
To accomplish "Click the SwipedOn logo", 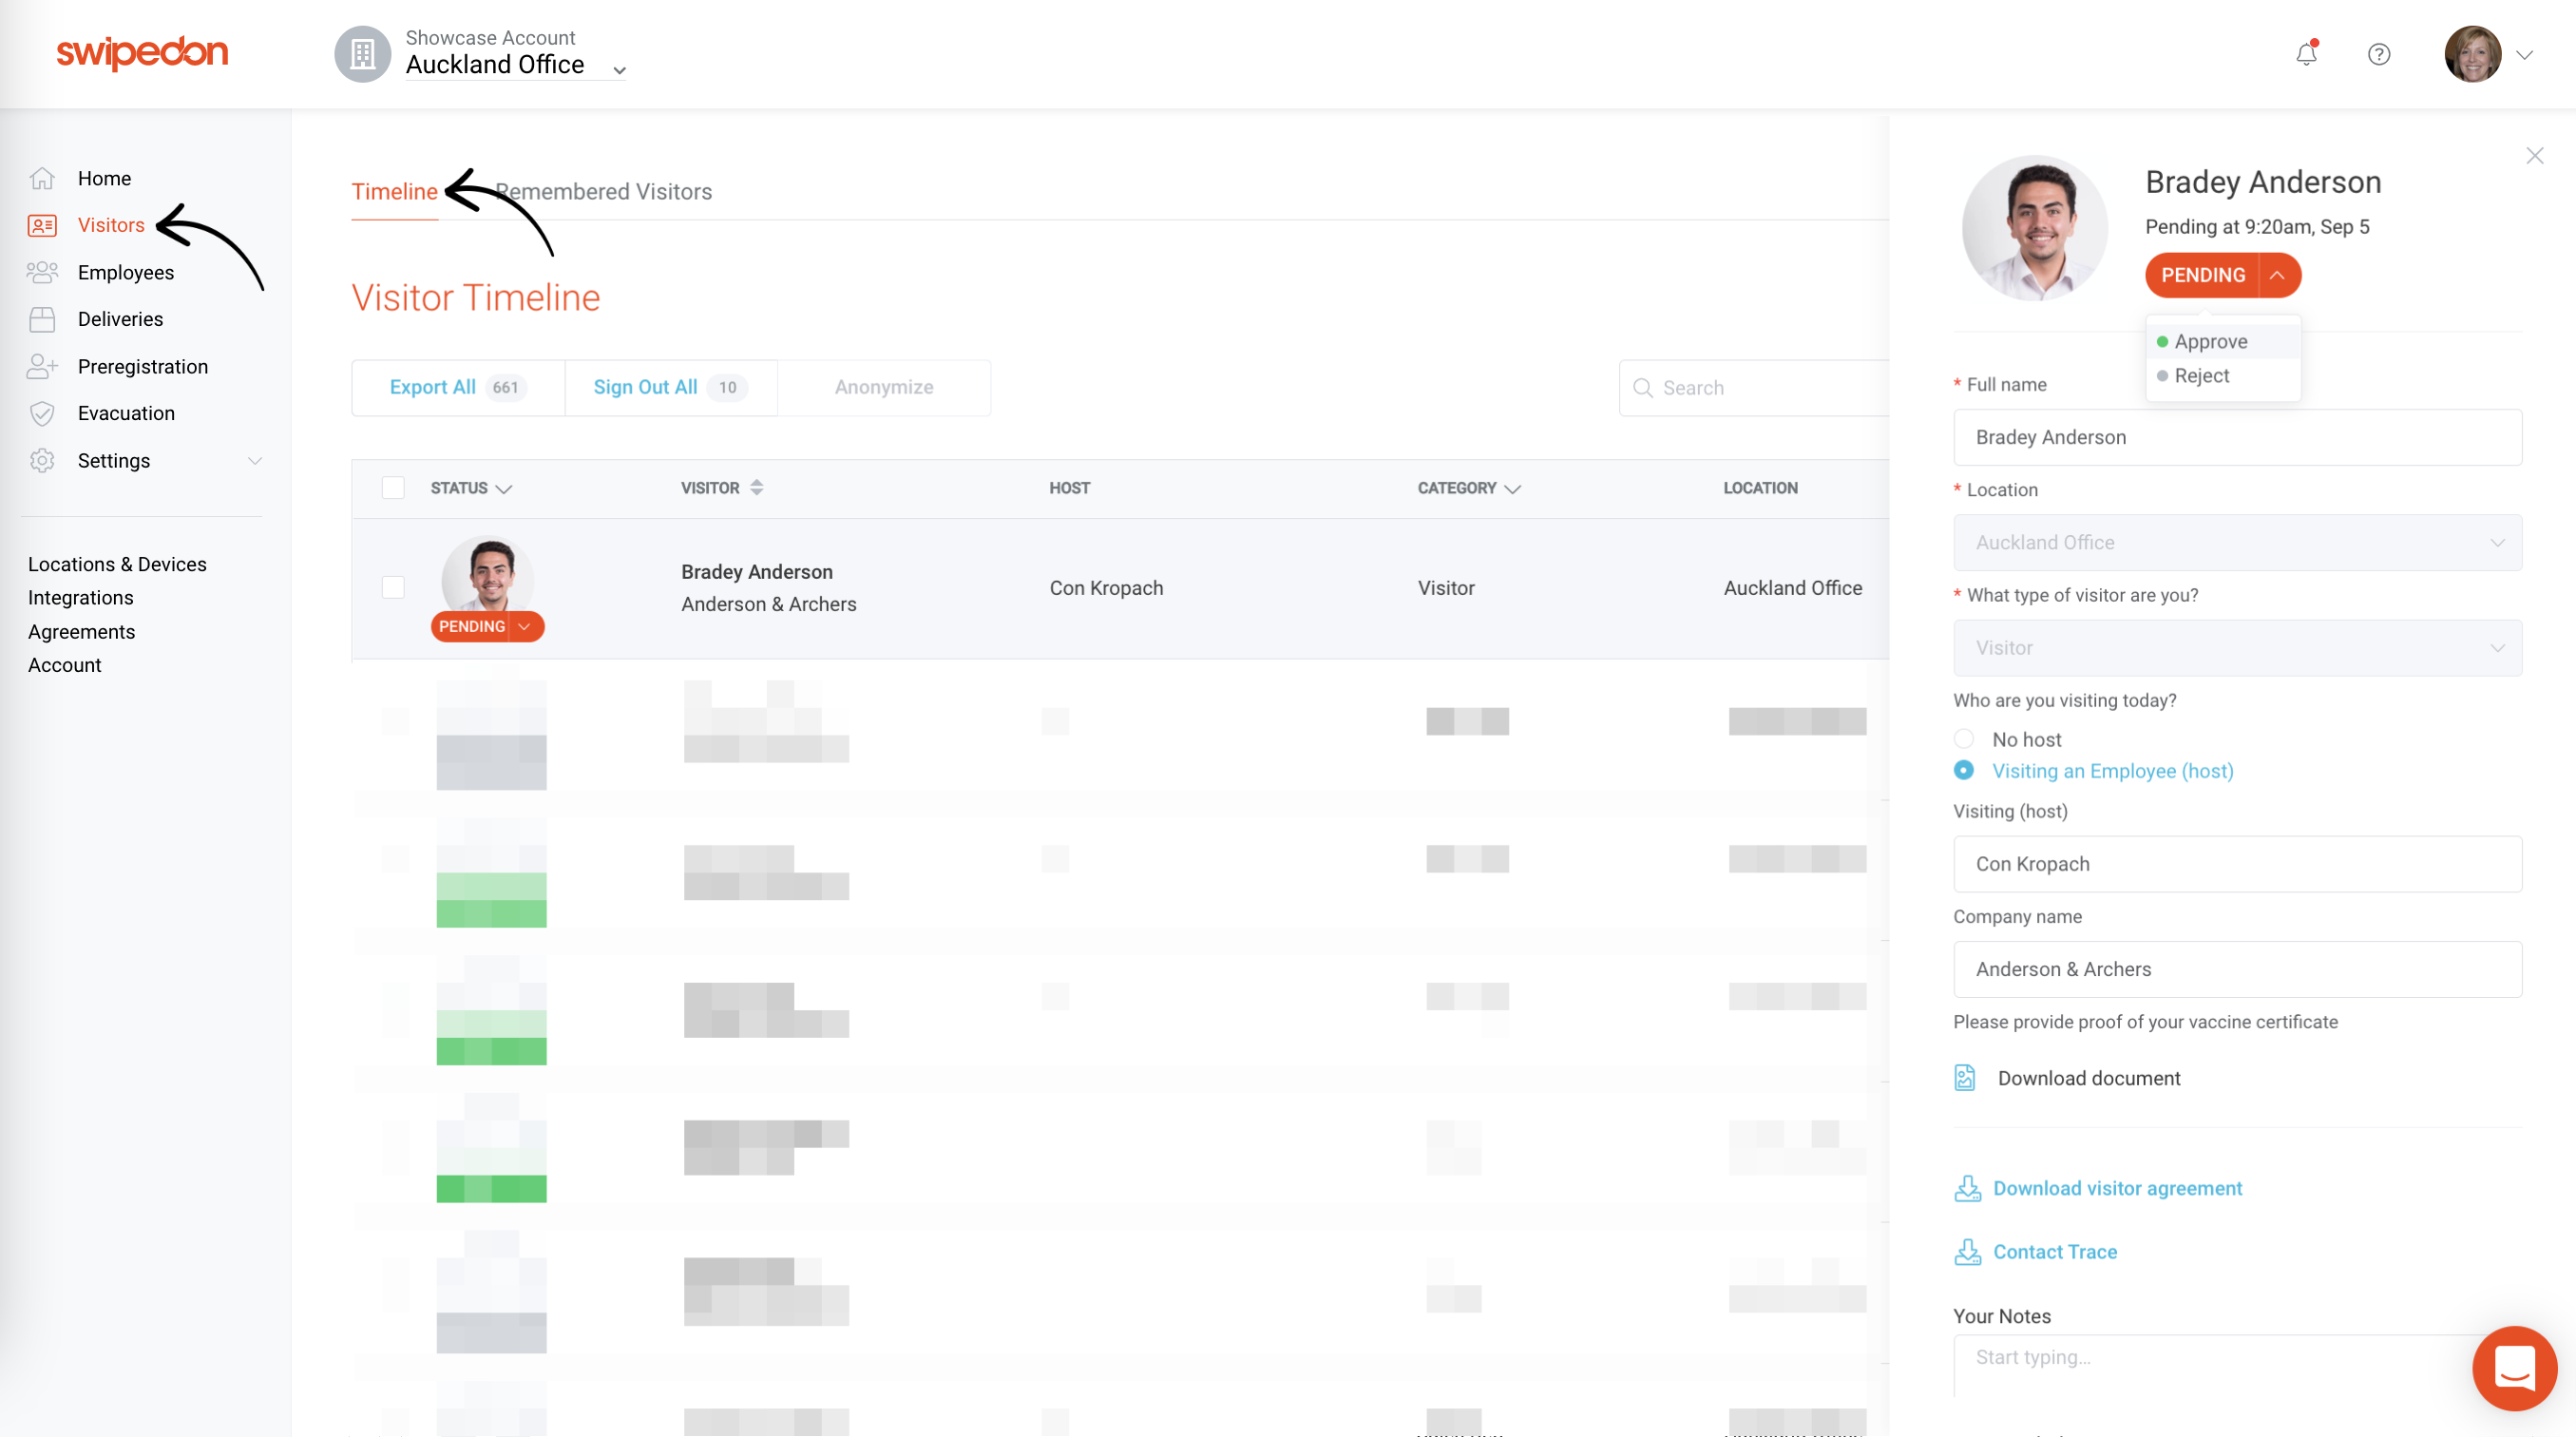I will point(142,52).
